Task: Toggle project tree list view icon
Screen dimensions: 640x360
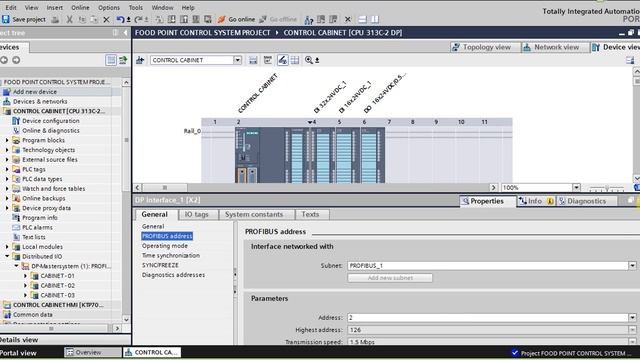Action: (111, 60)
